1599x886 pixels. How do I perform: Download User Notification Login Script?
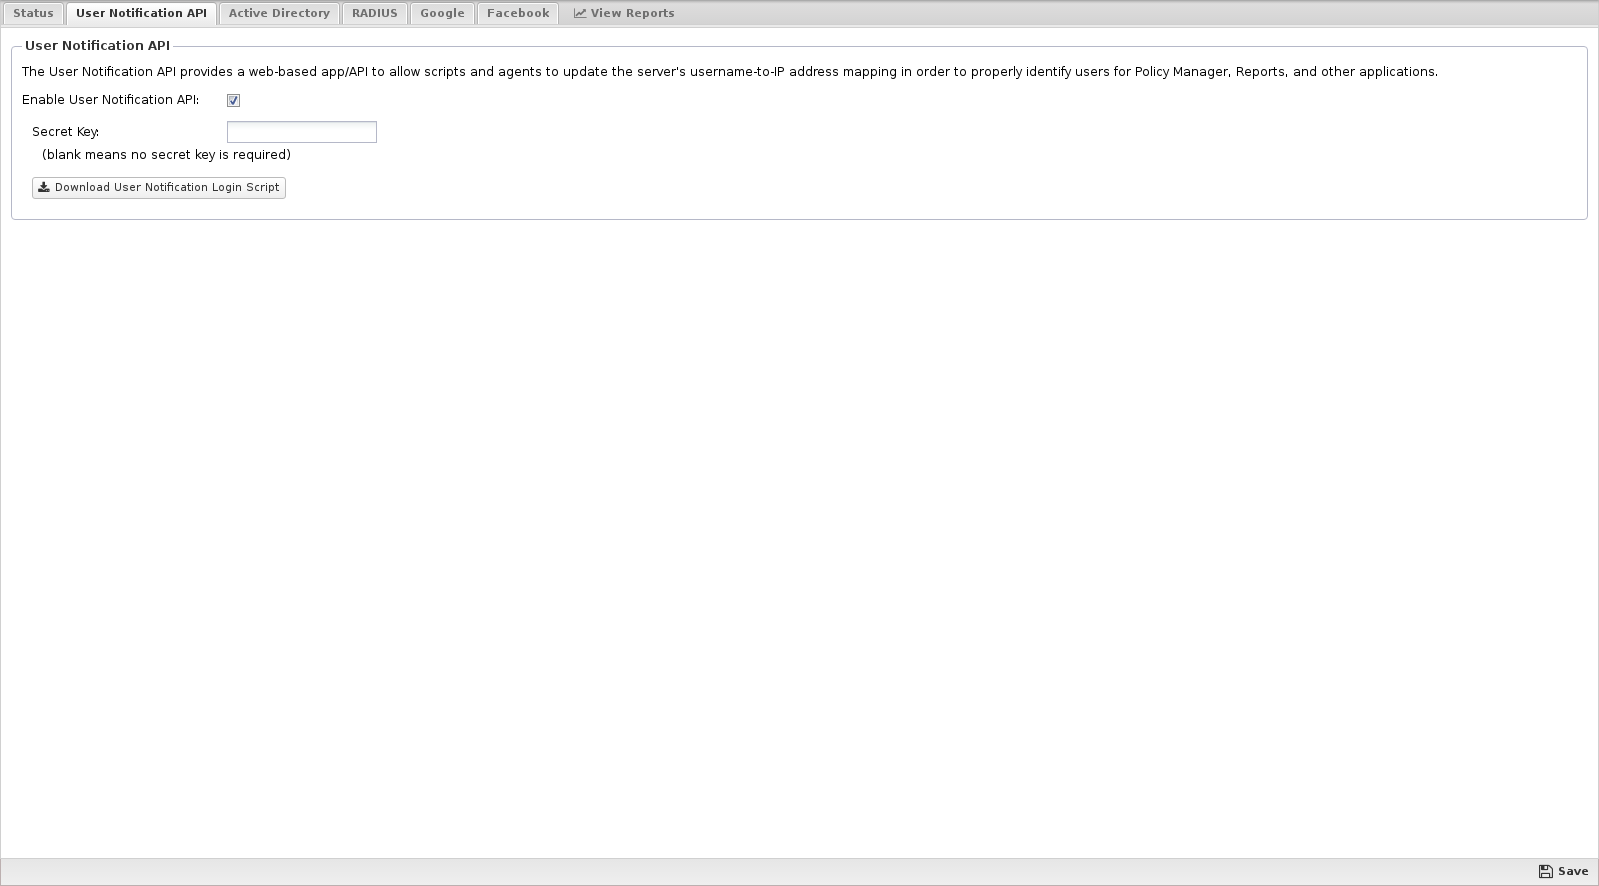(x=159, y=188)
